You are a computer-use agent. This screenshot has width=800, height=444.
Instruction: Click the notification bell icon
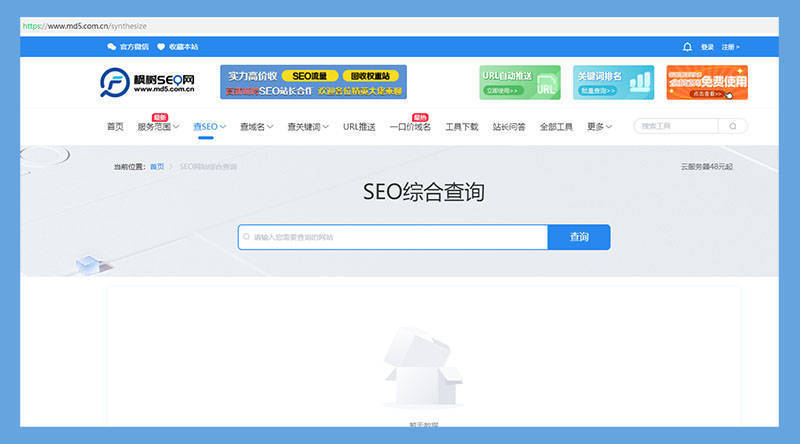pos(687,47)
